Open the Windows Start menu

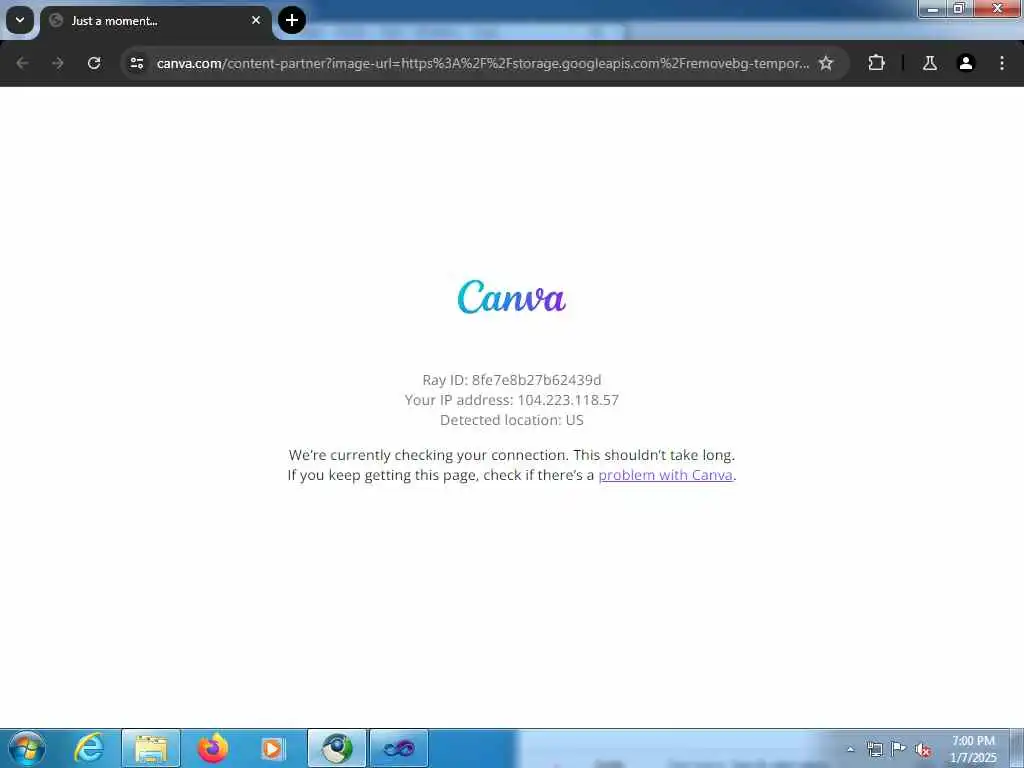coord(26,748)
